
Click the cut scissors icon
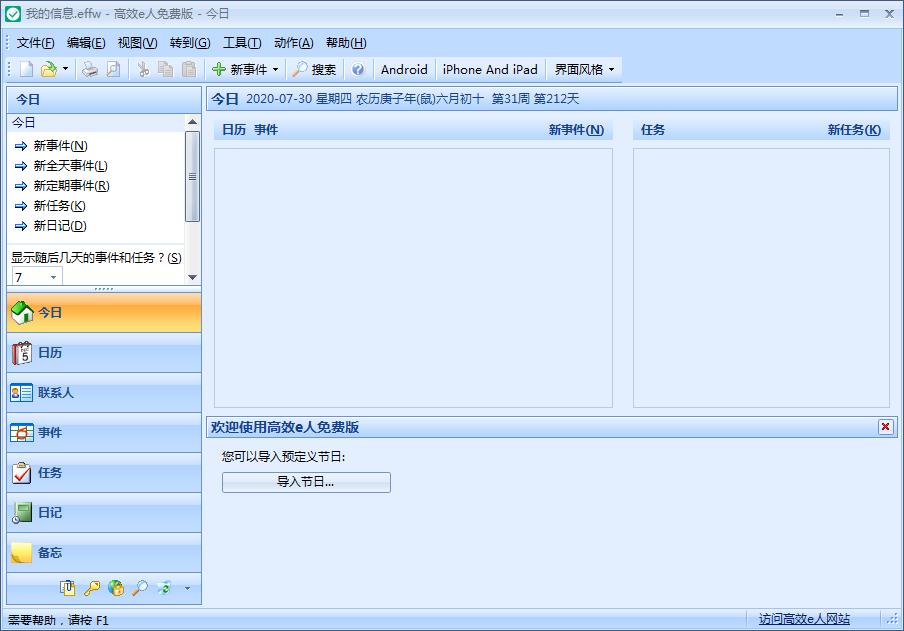click(143, 69)
